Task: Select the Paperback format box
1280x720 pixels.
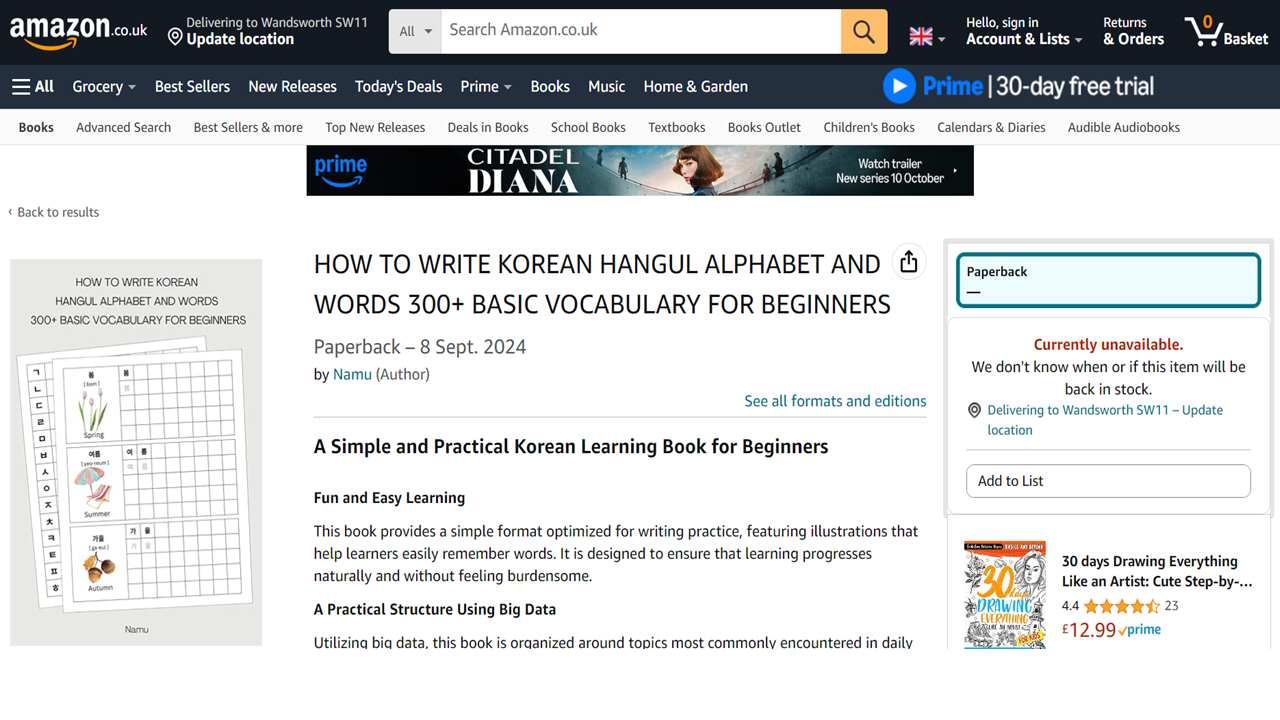Action: tap(1108, 280)
